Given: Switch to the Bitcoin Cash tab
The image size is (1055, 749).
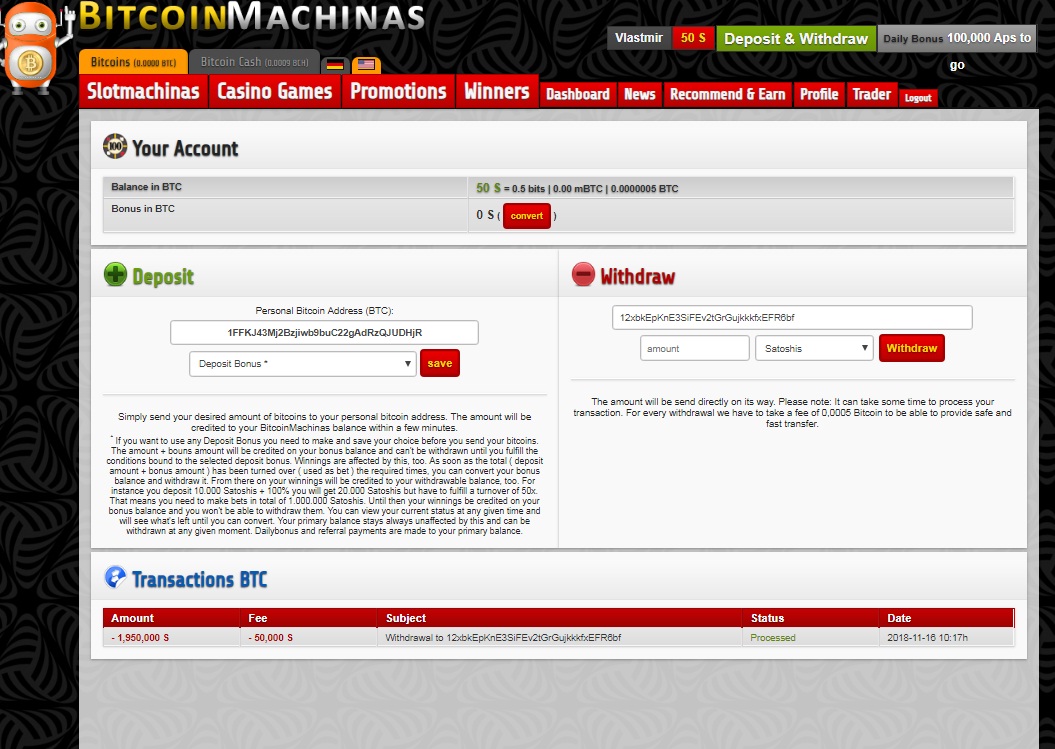Looking at the screenshot, I should click(x=254, y=62).
